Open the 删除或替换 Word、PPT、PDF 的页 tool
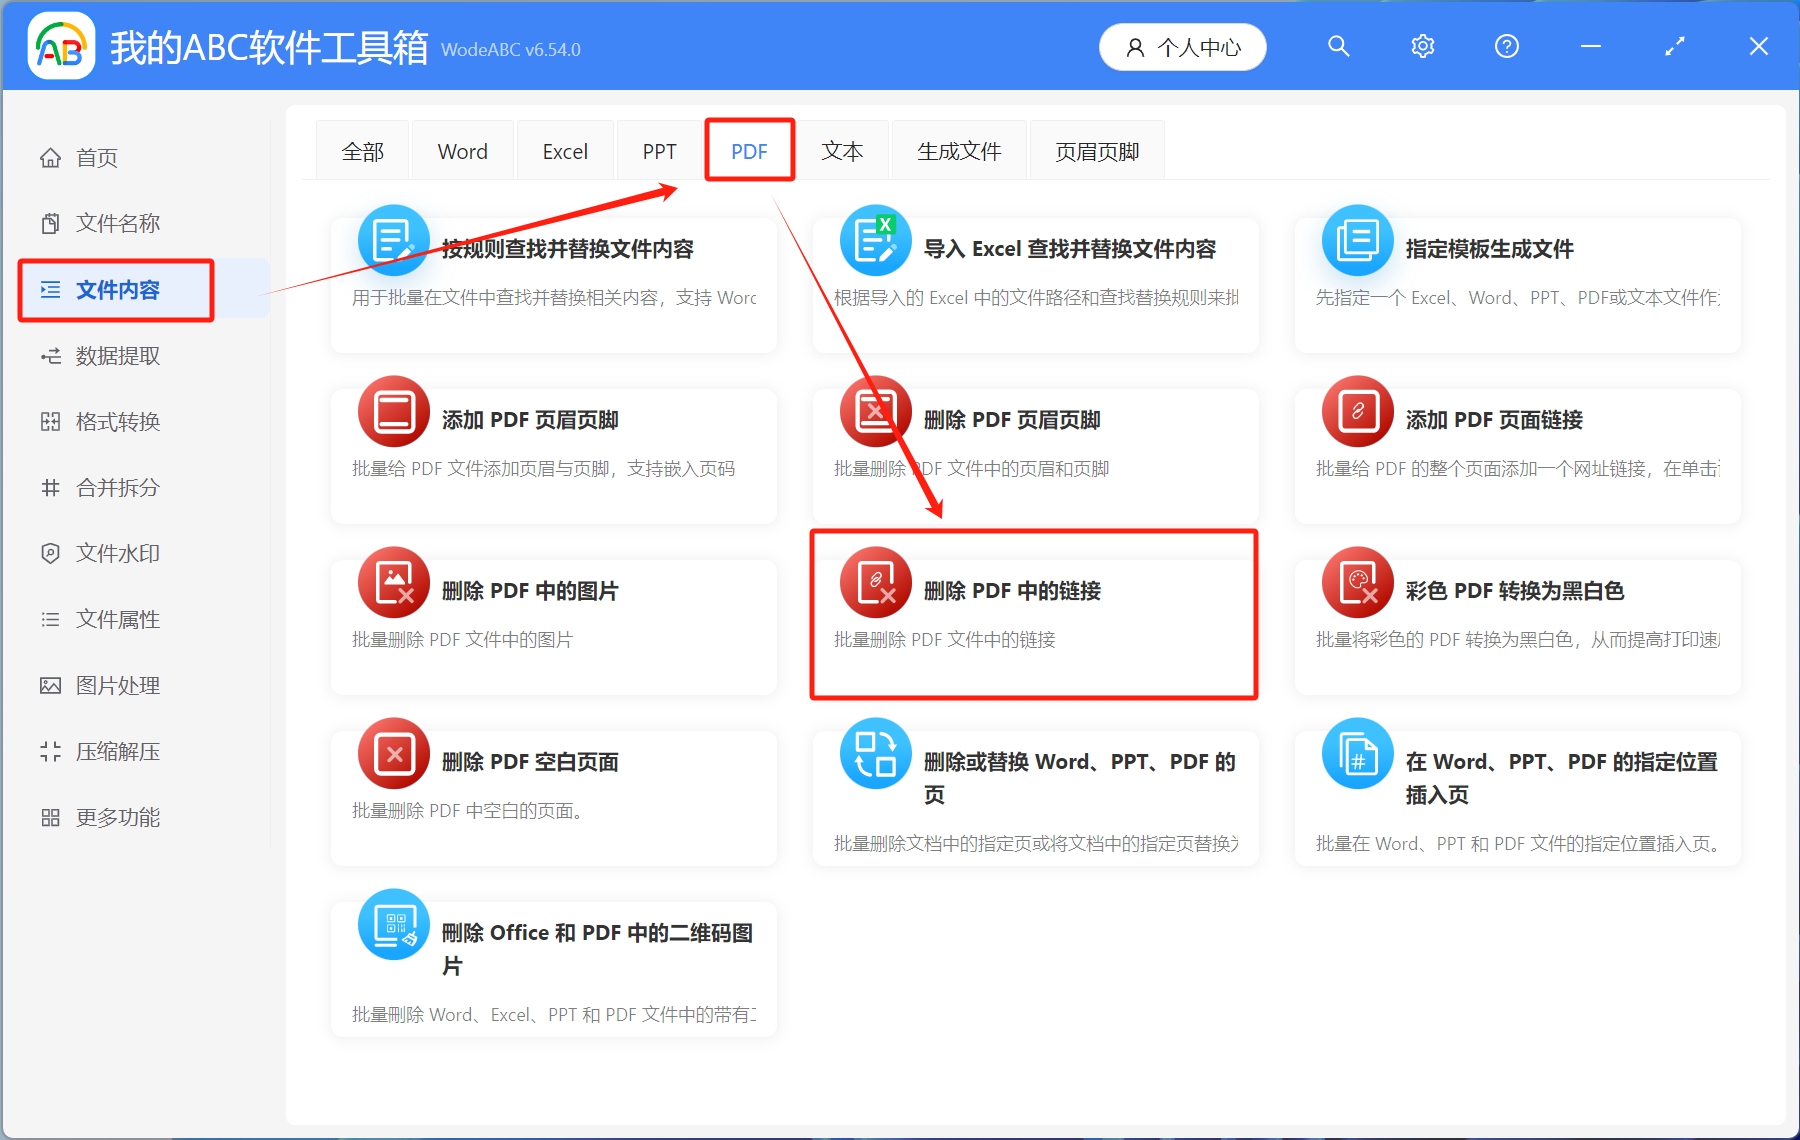This screenshot has height=1140, width=1800. click(x=1034, y=795)
